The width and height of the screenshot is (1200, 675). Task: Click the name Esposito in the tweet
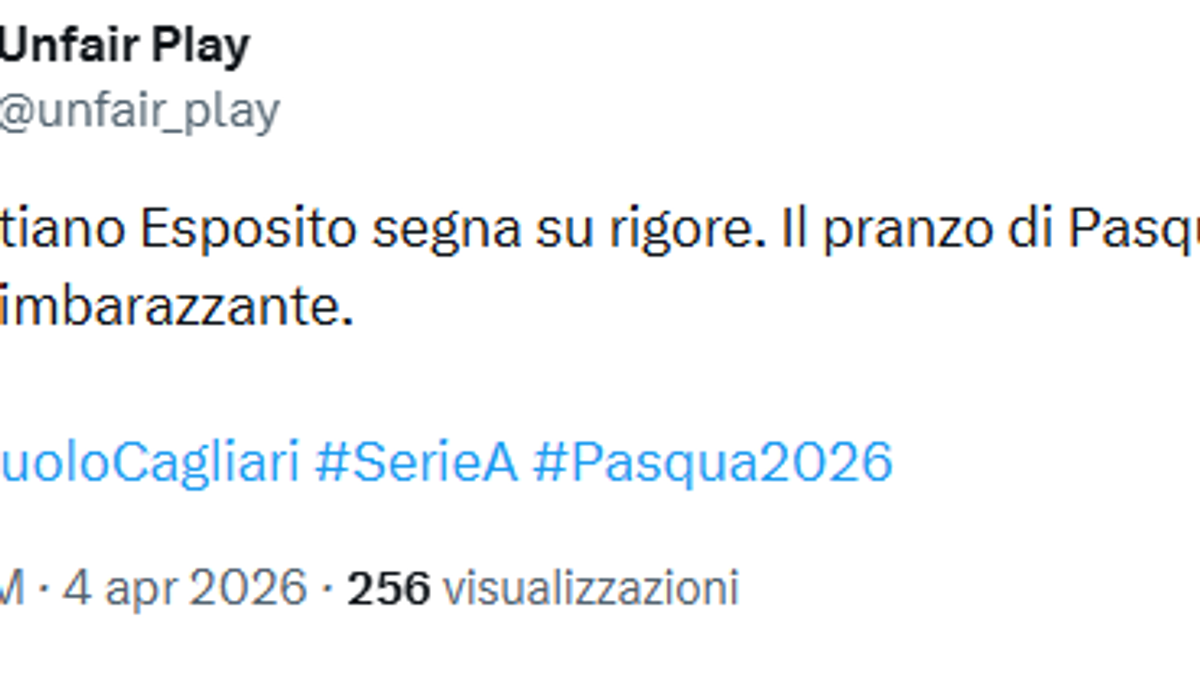247,232
